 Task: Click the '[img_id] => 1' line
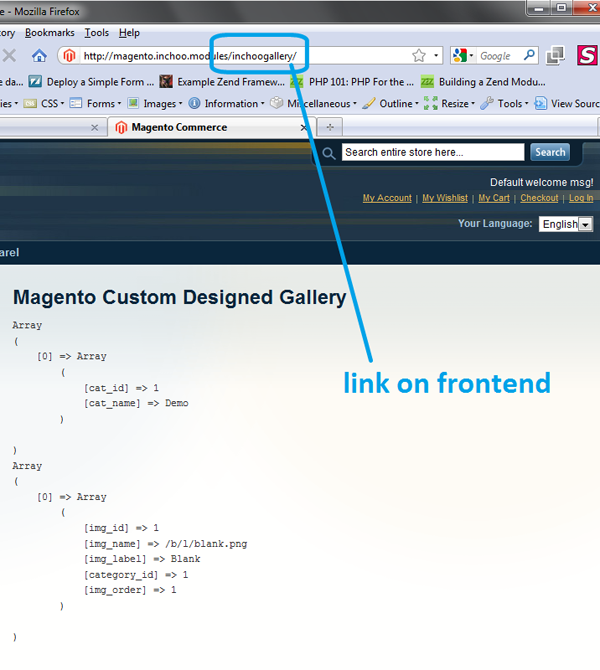pyautogui.click(x=121, y=528)
